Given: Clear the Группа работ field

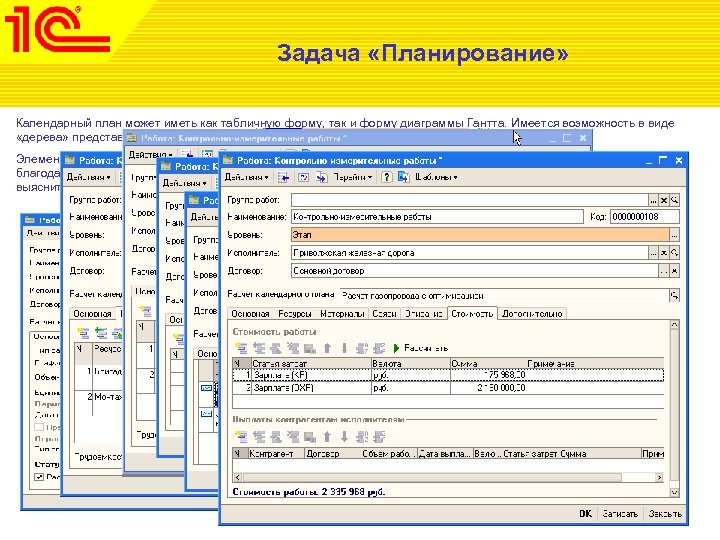Looking at the screenshot, I should click(664, 201).
